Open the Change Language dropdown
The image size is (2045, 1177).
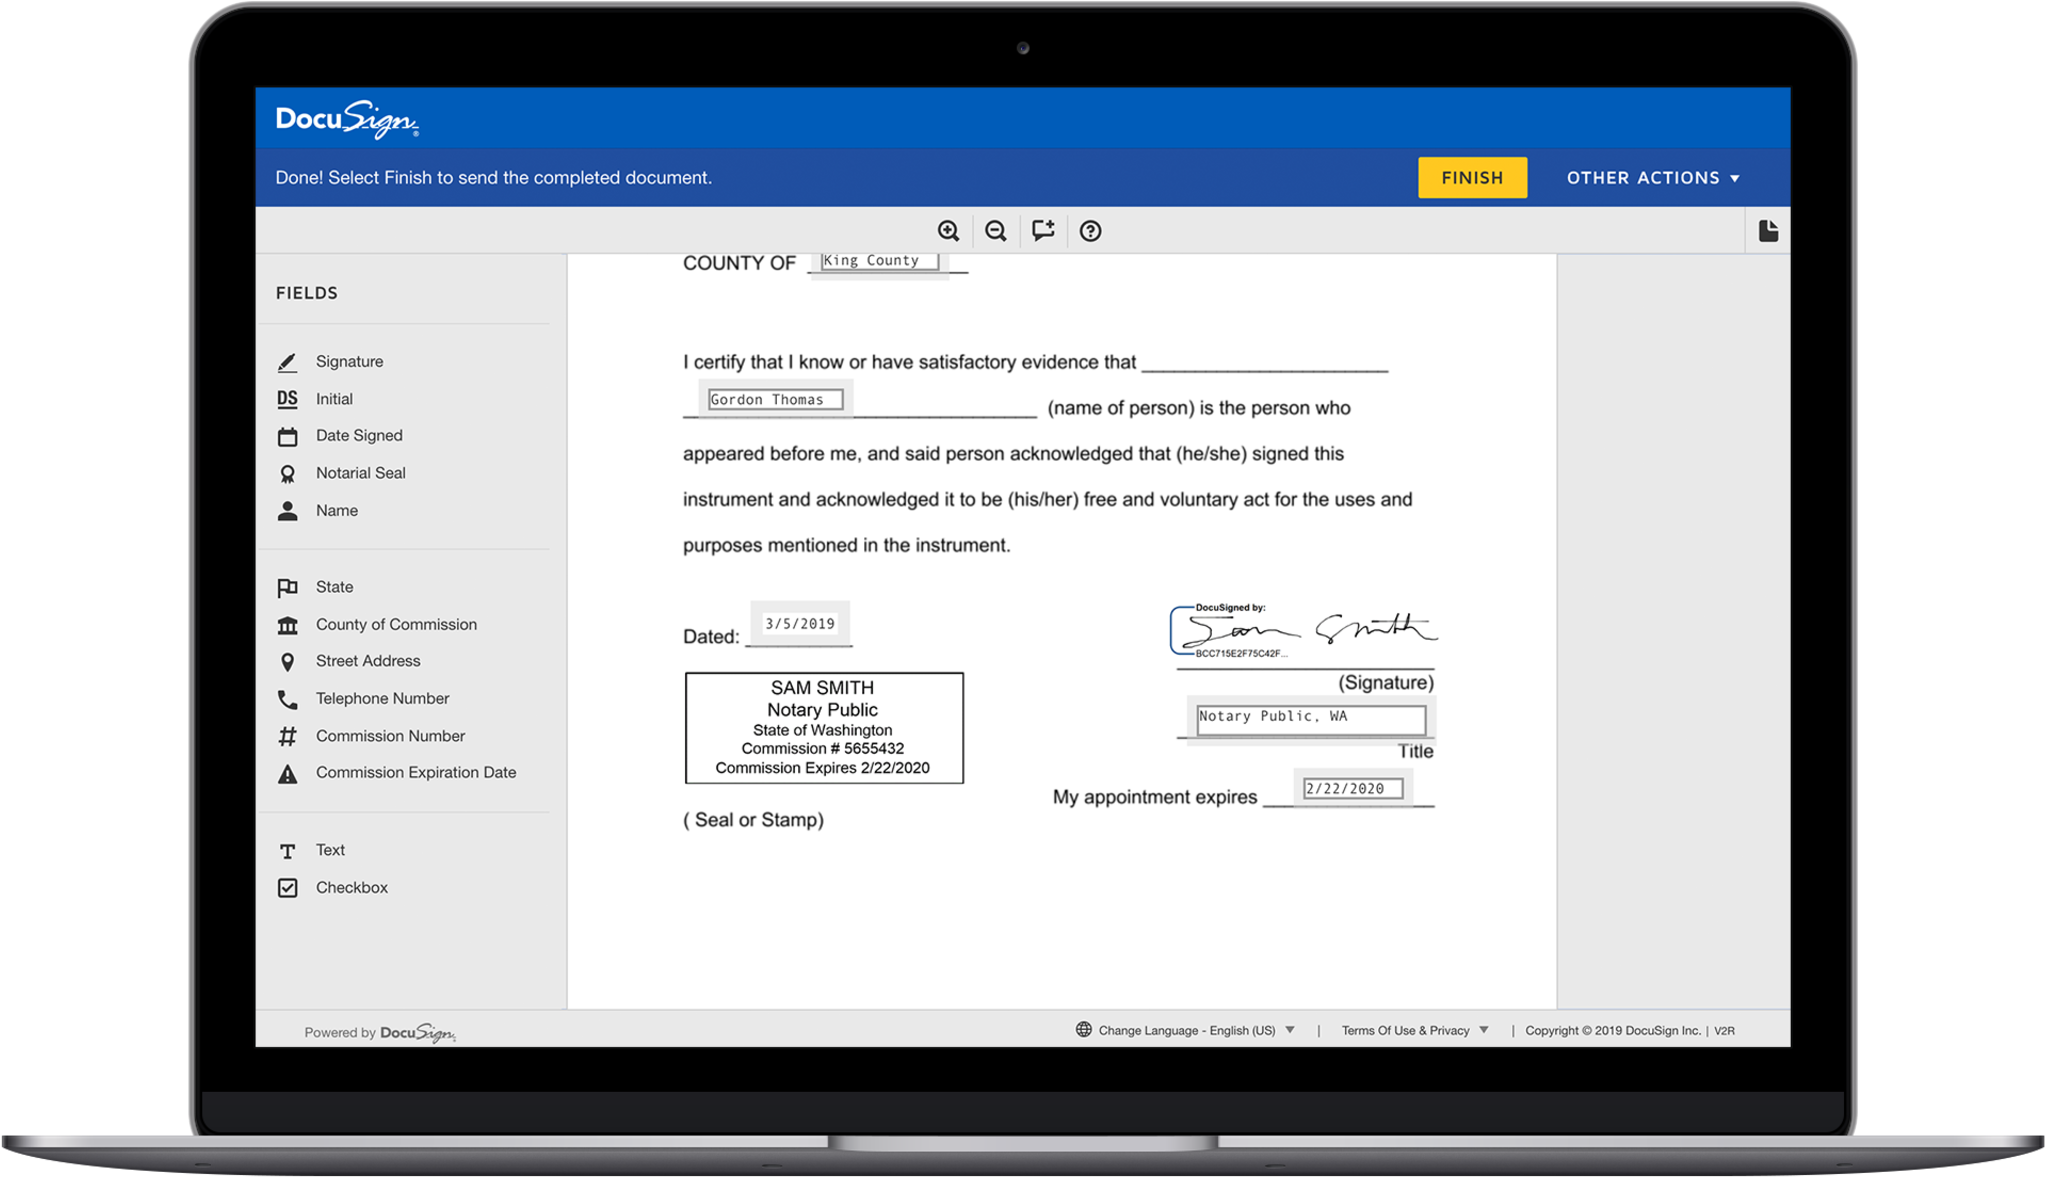click(x=1187, y=1030)
